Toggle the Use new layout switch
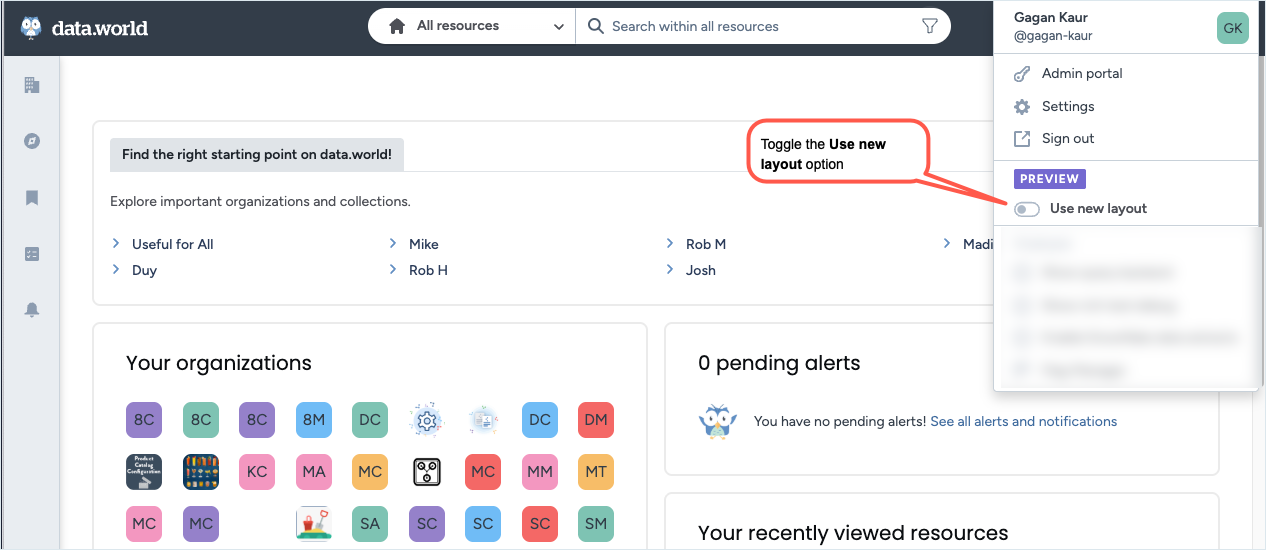 1027,209
